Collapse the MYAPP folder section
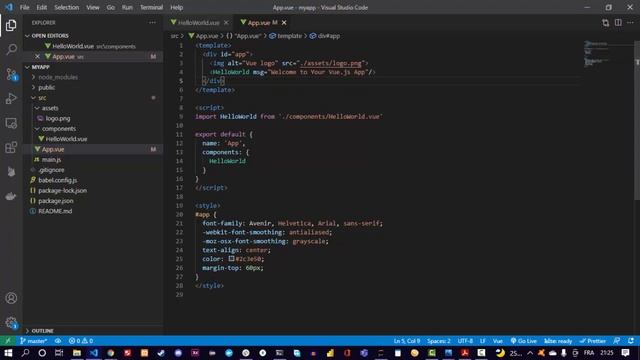Viewport: 640px width, 360px height. (x=40, y=67)
